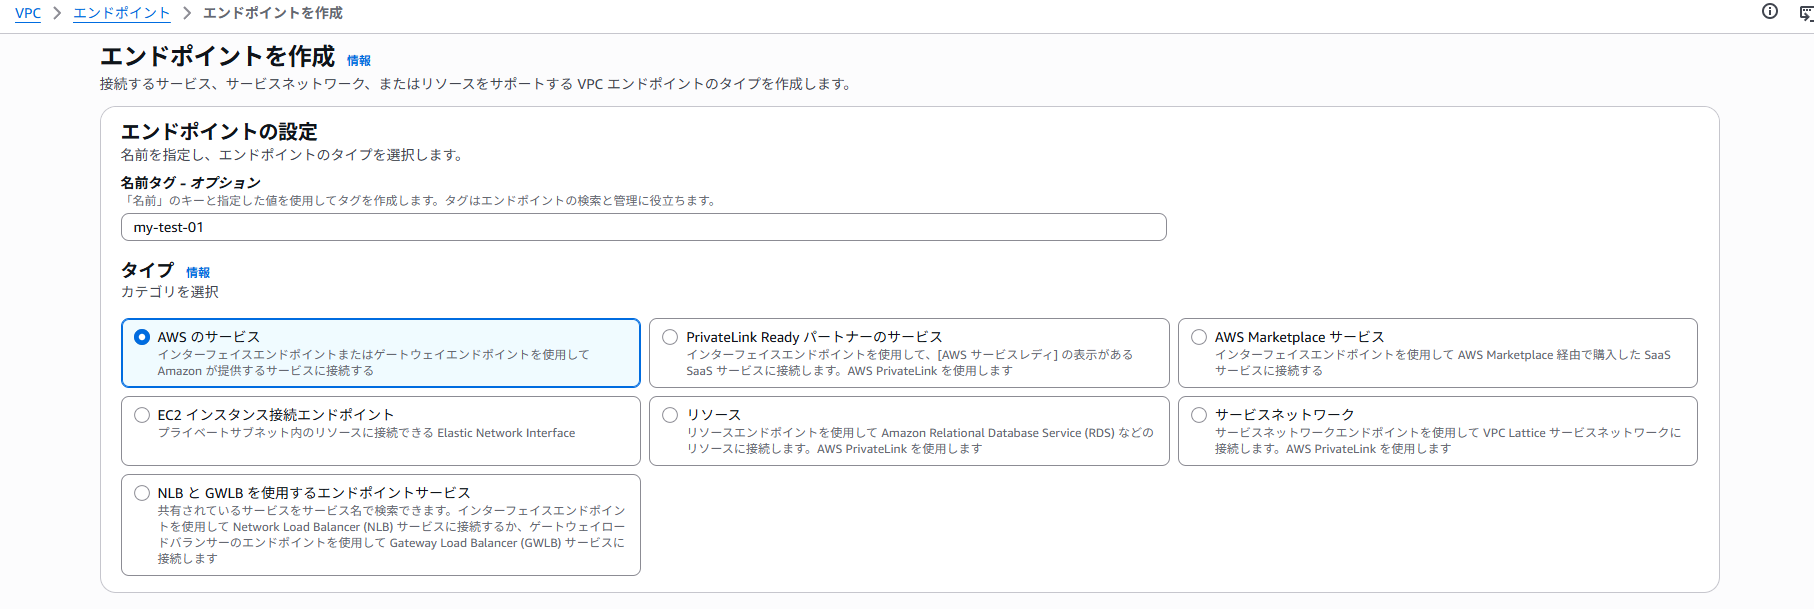
Task: Click the エンドポイントを作成 breadcrumb text
Action: point(273,13)
